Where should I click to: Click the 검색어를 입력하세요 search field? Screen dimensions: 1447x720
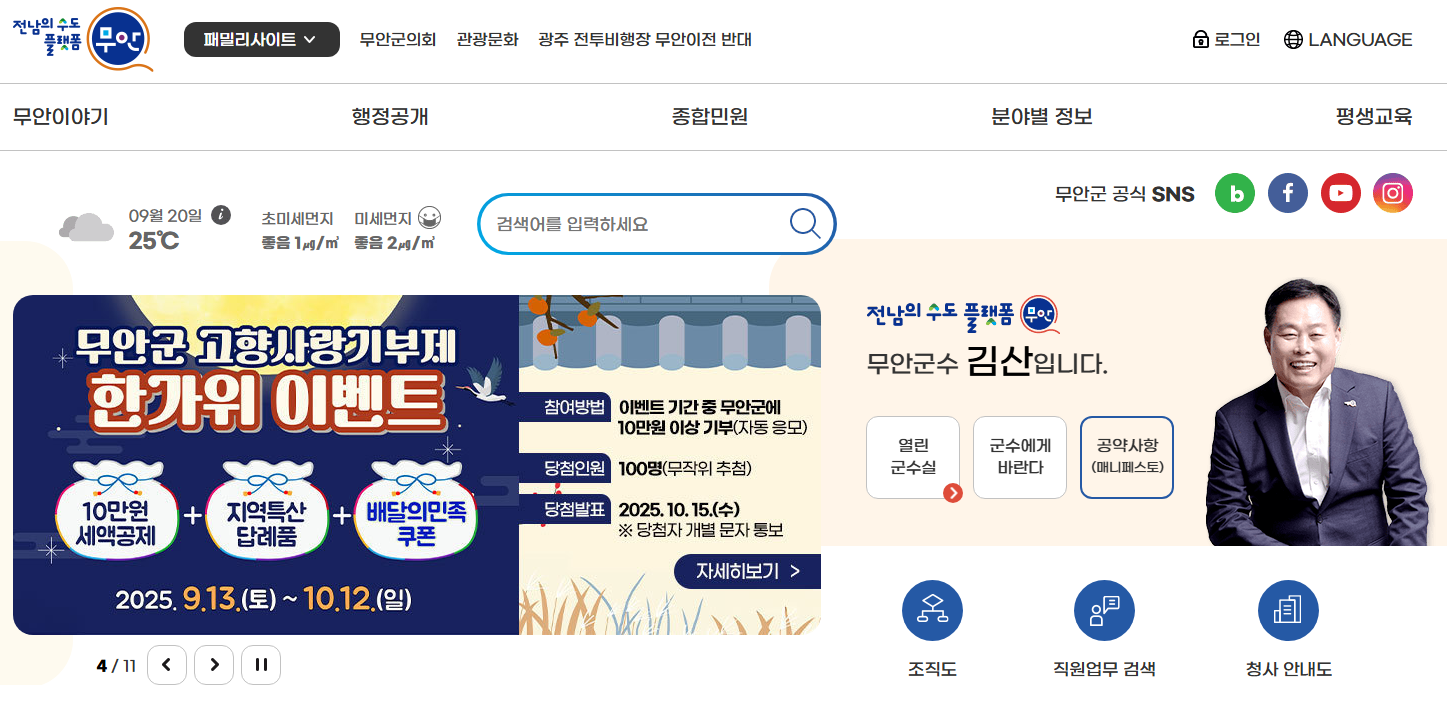coord(640,224)
